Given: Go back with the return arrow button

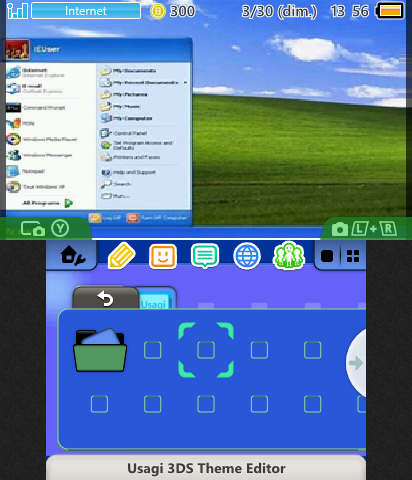Looking at the screenshot, I should point(106,298).
